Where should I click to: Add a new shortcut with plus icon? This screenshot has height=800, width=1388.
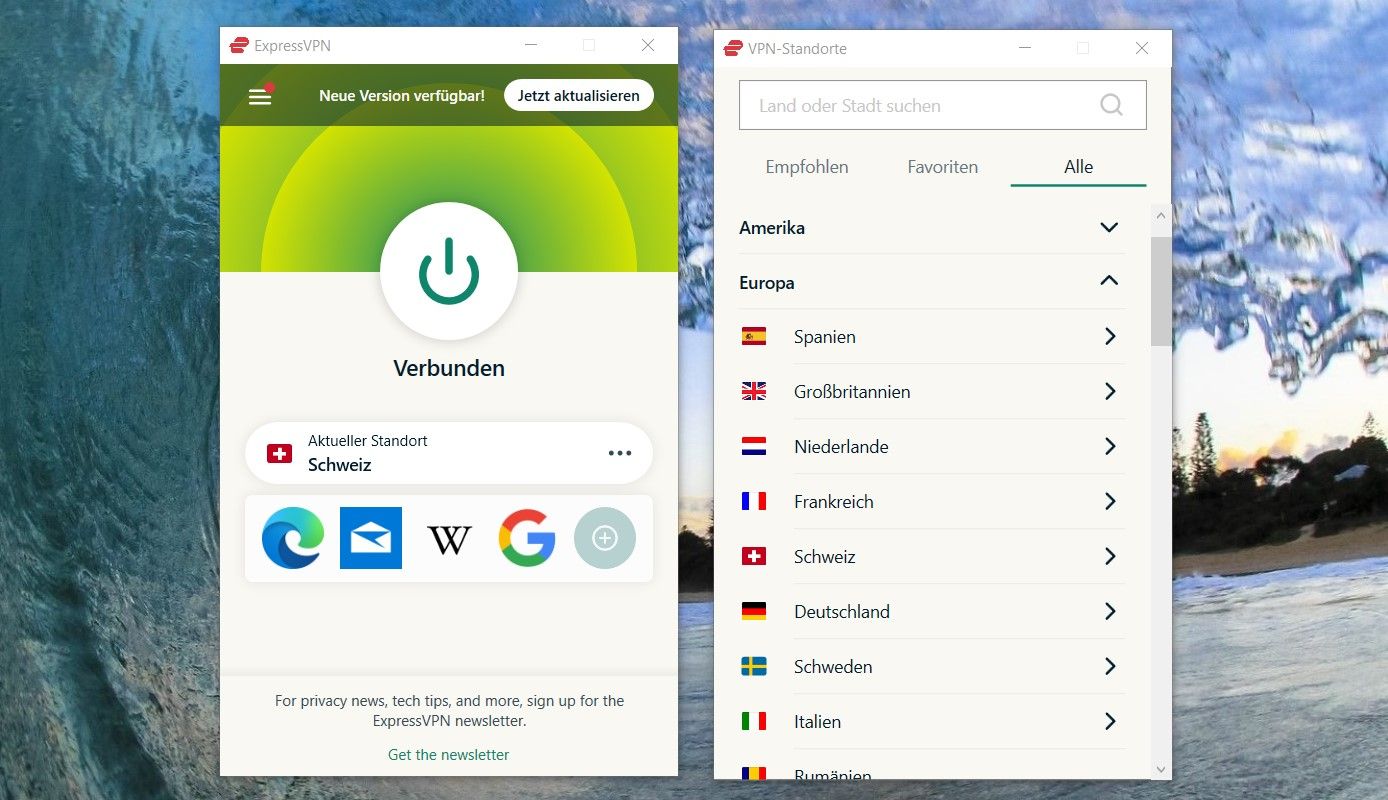pos(605,538)
